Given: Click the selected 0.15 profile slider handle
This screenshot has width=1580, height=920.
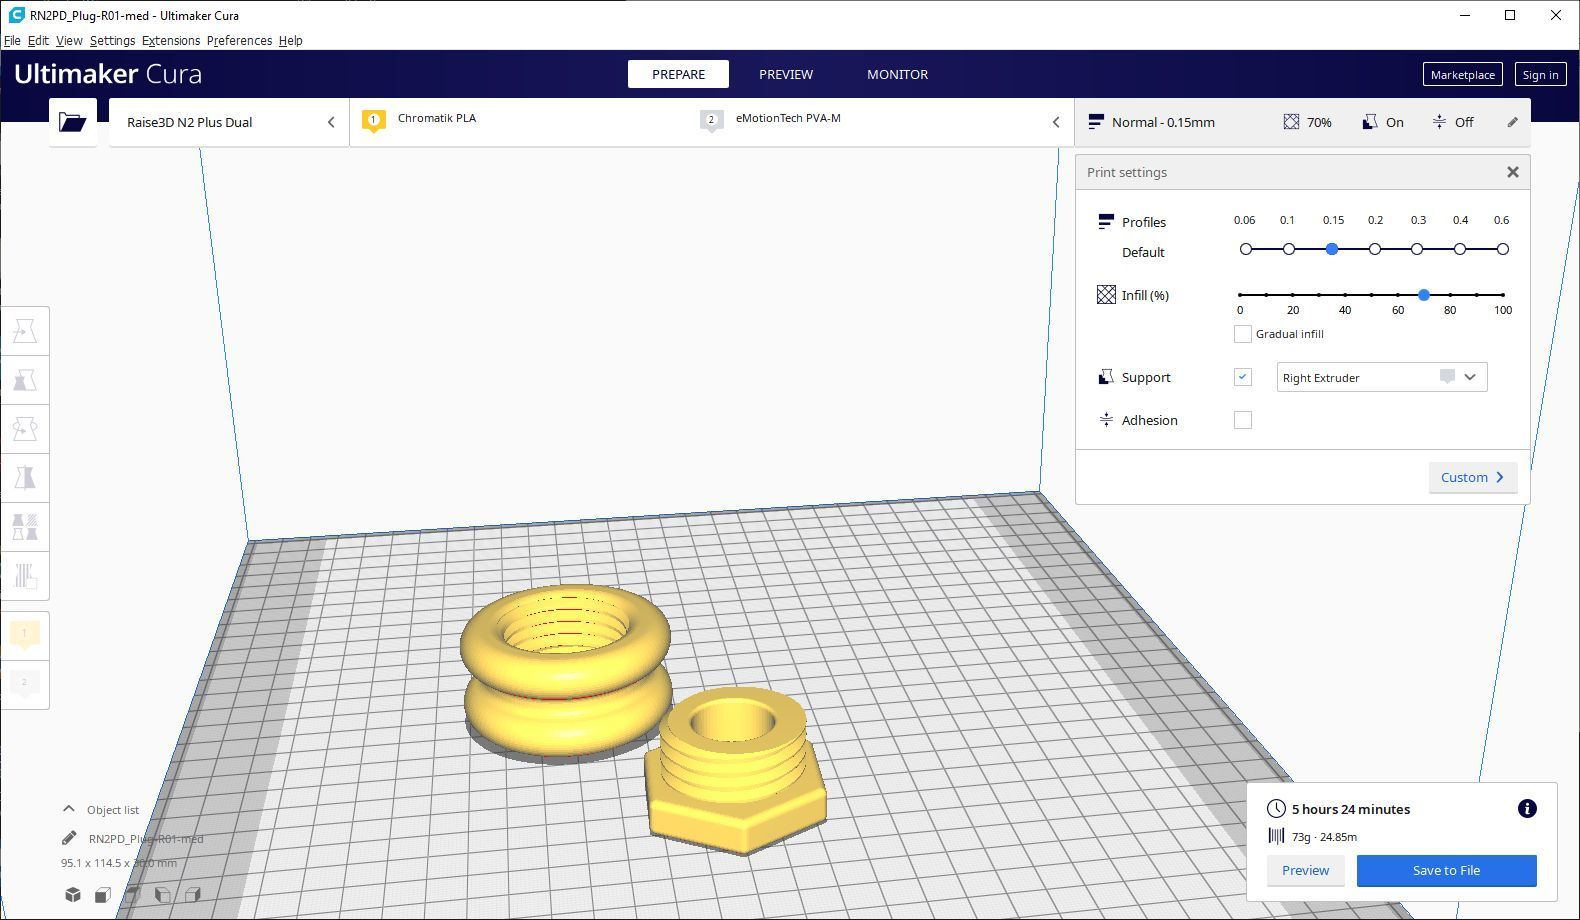Looking at the screenshot, I should point(1332,249).
